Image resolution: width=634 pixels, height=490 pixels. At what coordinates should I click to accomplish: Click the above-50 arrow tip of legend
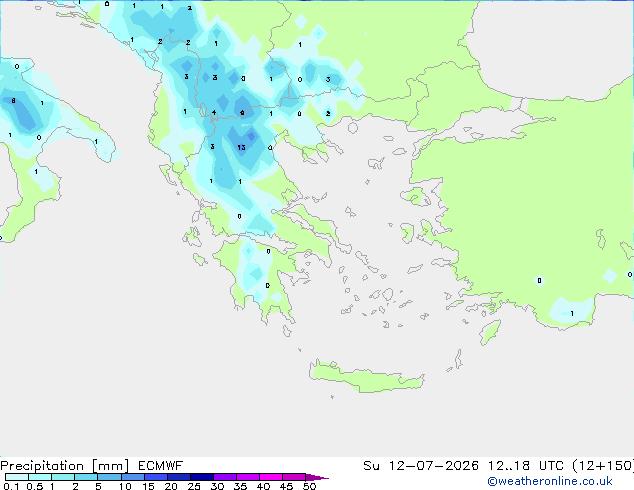[317, 477]
